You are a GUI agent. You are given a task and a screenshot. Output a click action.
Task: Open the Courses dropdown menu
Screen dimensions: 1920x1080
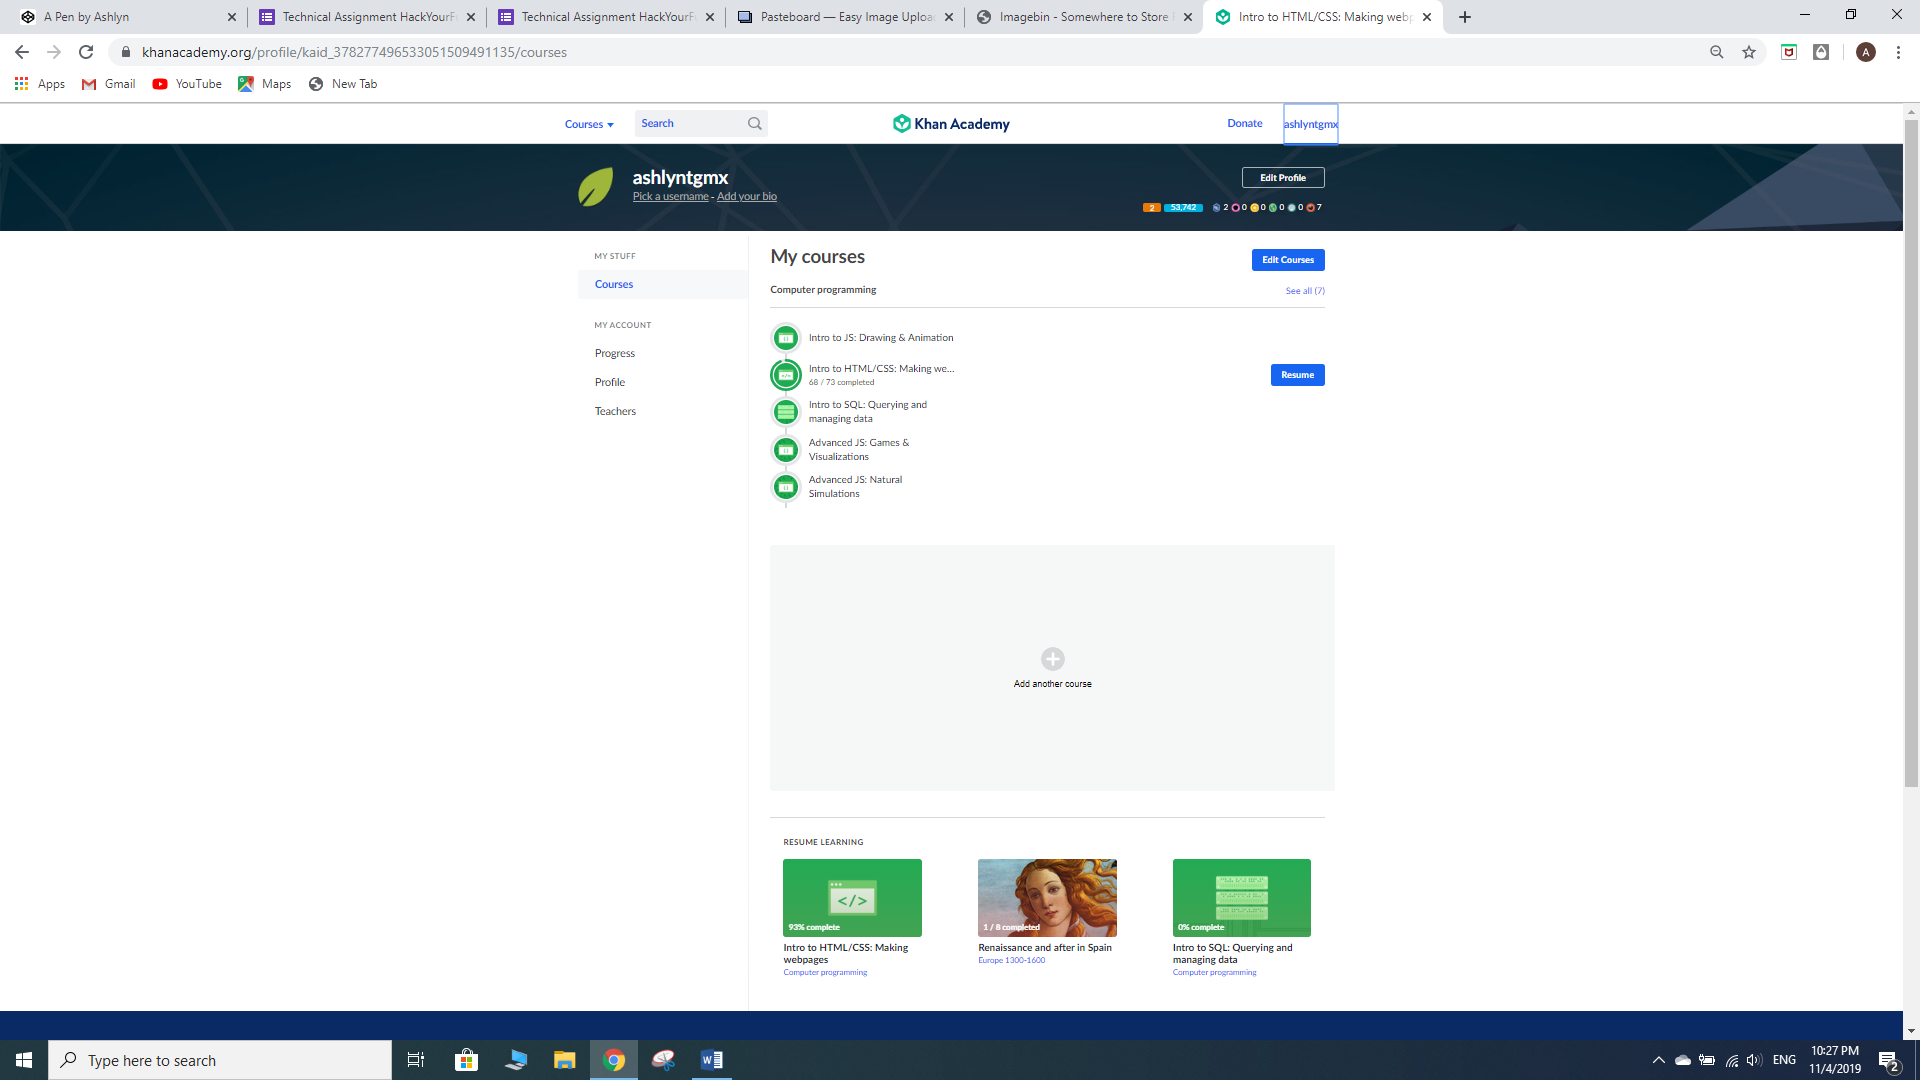pyautogui.click(x=589, y=124)
